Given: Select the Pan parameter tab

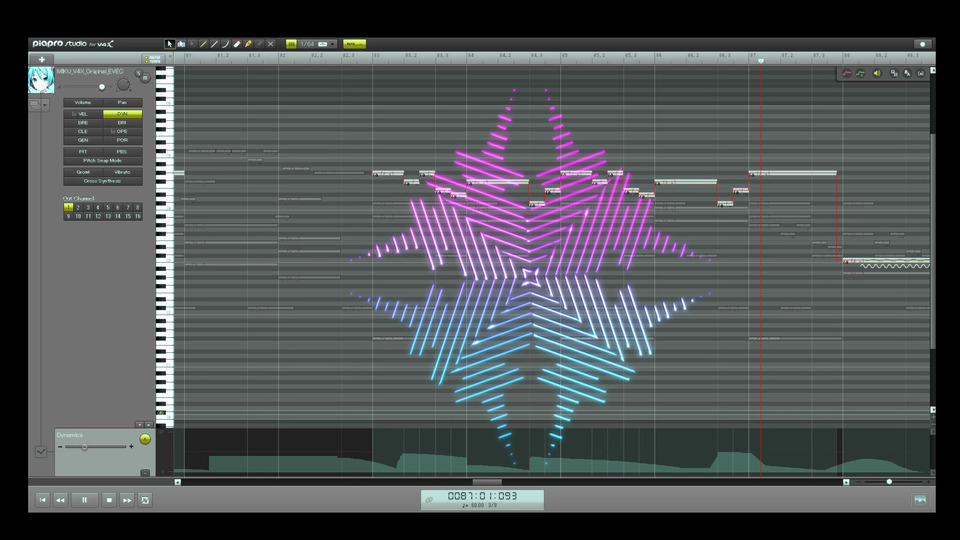Looking at the screenshot, I should click(122, 102).
